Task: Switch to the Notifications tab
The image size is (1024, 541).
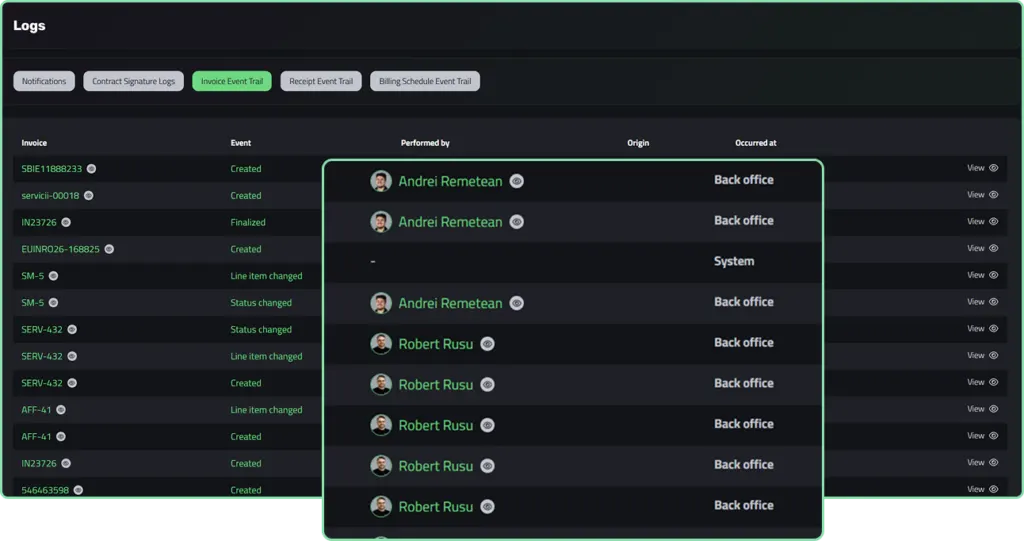Action: (x=44, y=81)
